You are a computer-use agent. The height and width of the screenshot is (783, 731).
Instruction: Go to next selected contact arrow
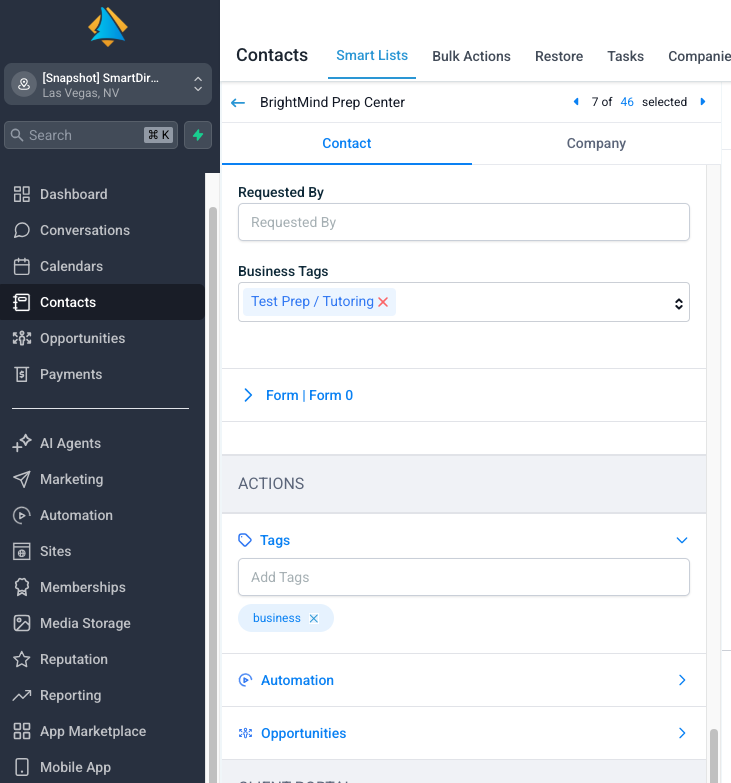point(703,101)
